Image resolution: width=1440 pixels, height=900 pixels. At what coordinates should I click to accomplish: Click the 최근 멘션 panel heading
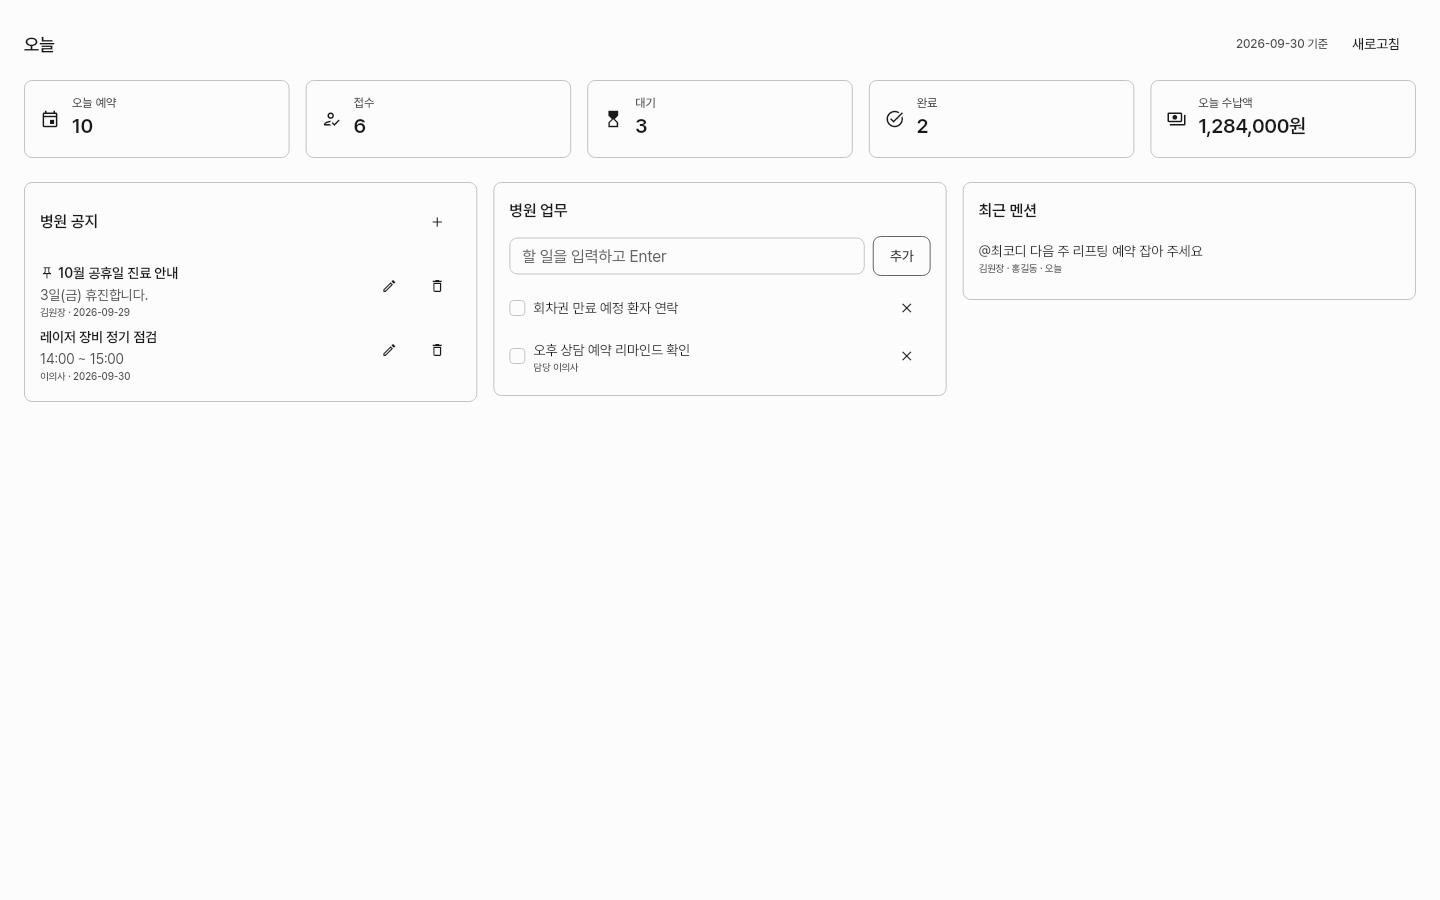pos(1007,210)
